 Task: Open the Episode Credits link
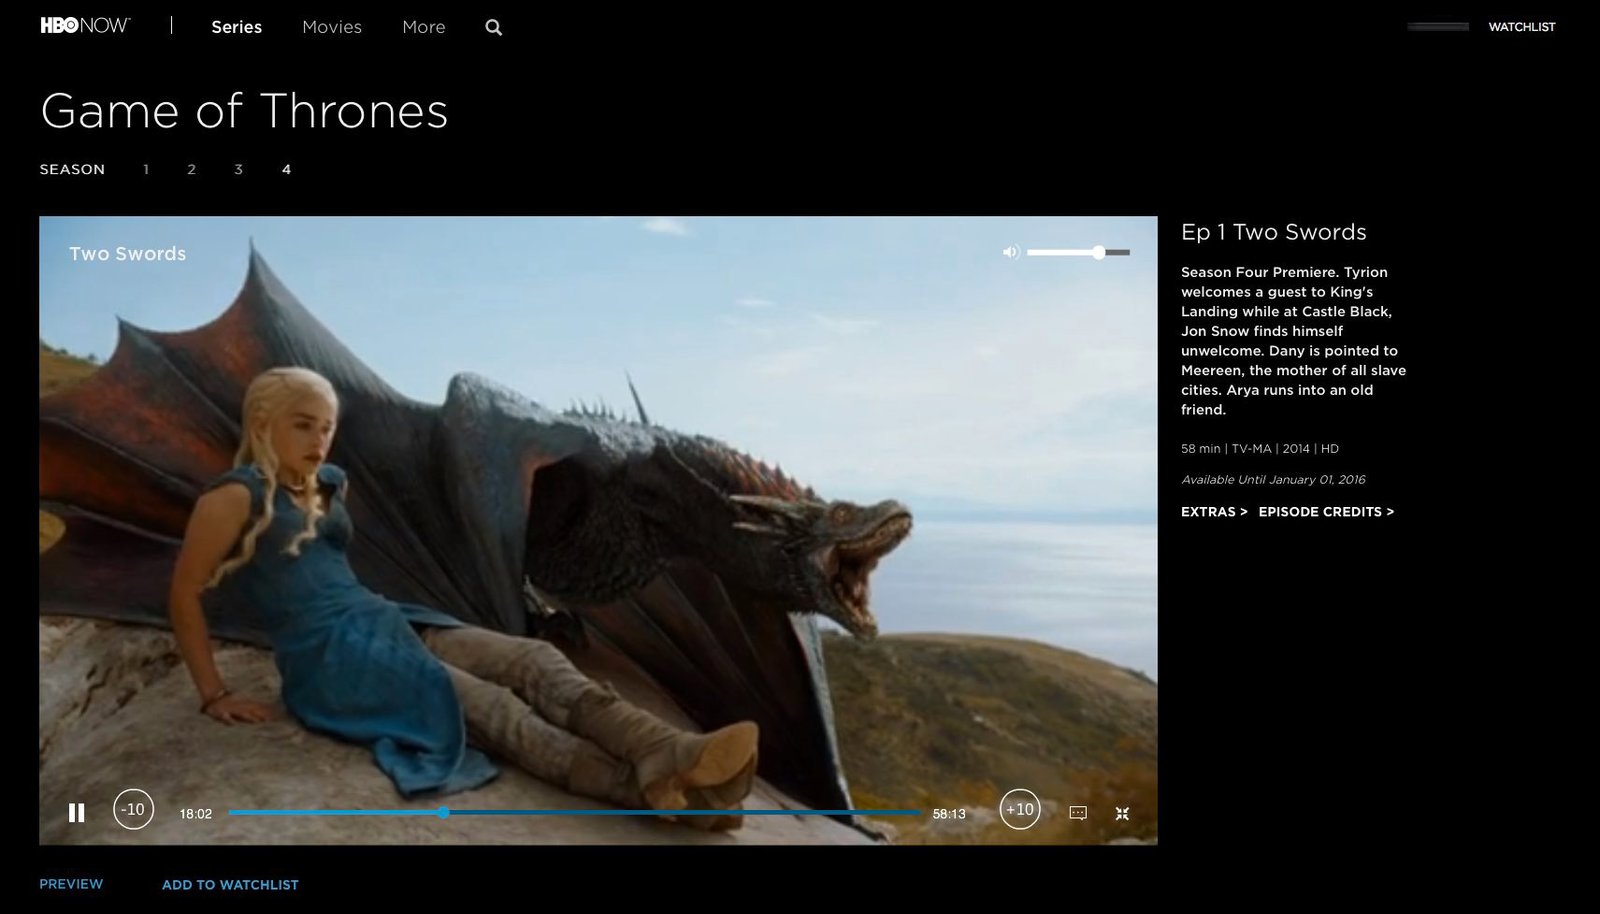(x=1326, y=511)
